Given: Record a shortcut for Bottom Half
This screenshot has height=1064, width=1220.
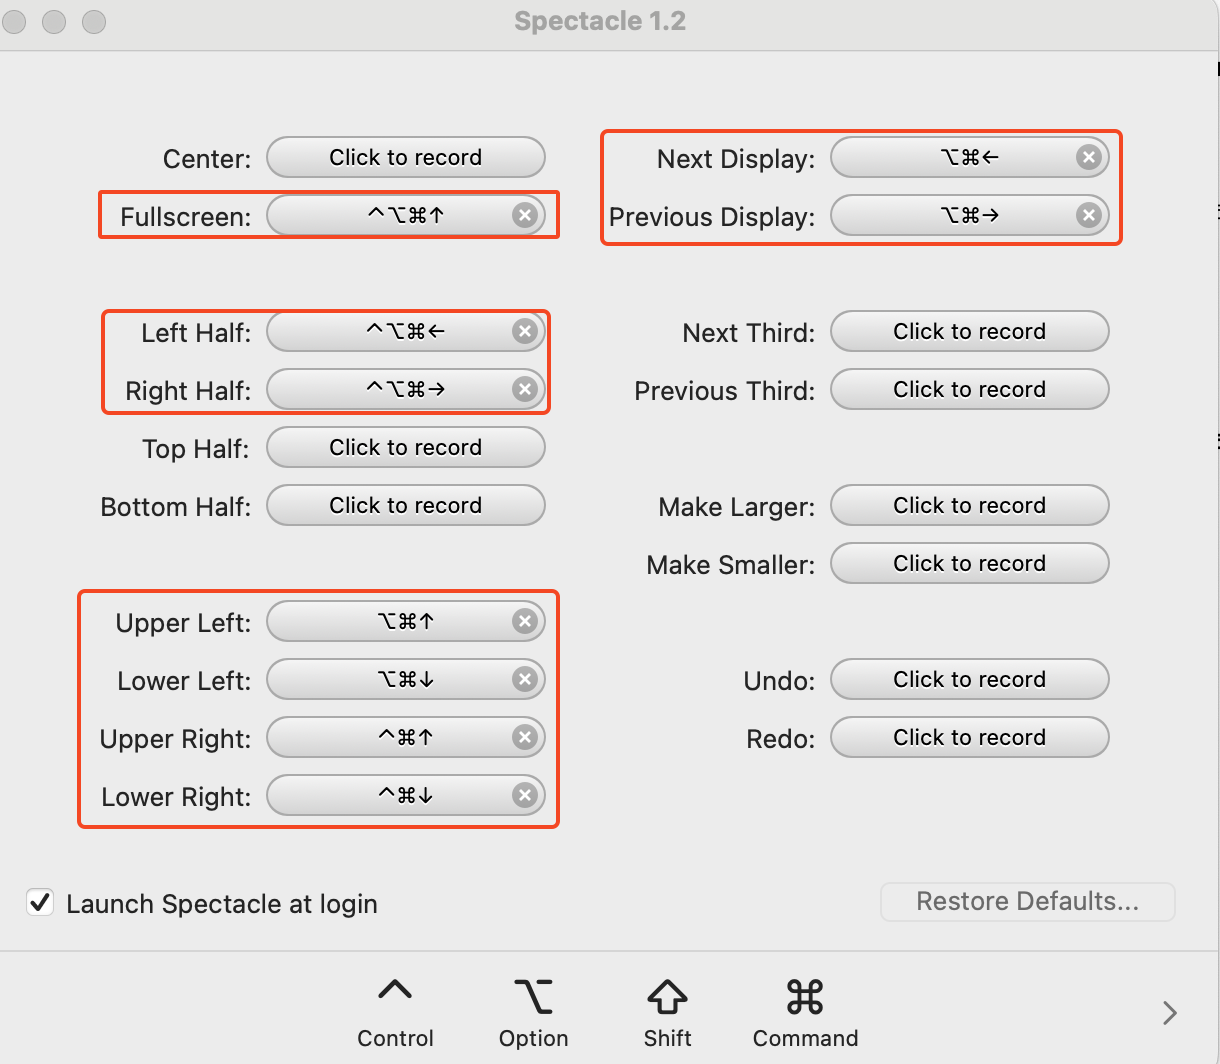Looking at the screenshot, I should [x=406, y=505].
